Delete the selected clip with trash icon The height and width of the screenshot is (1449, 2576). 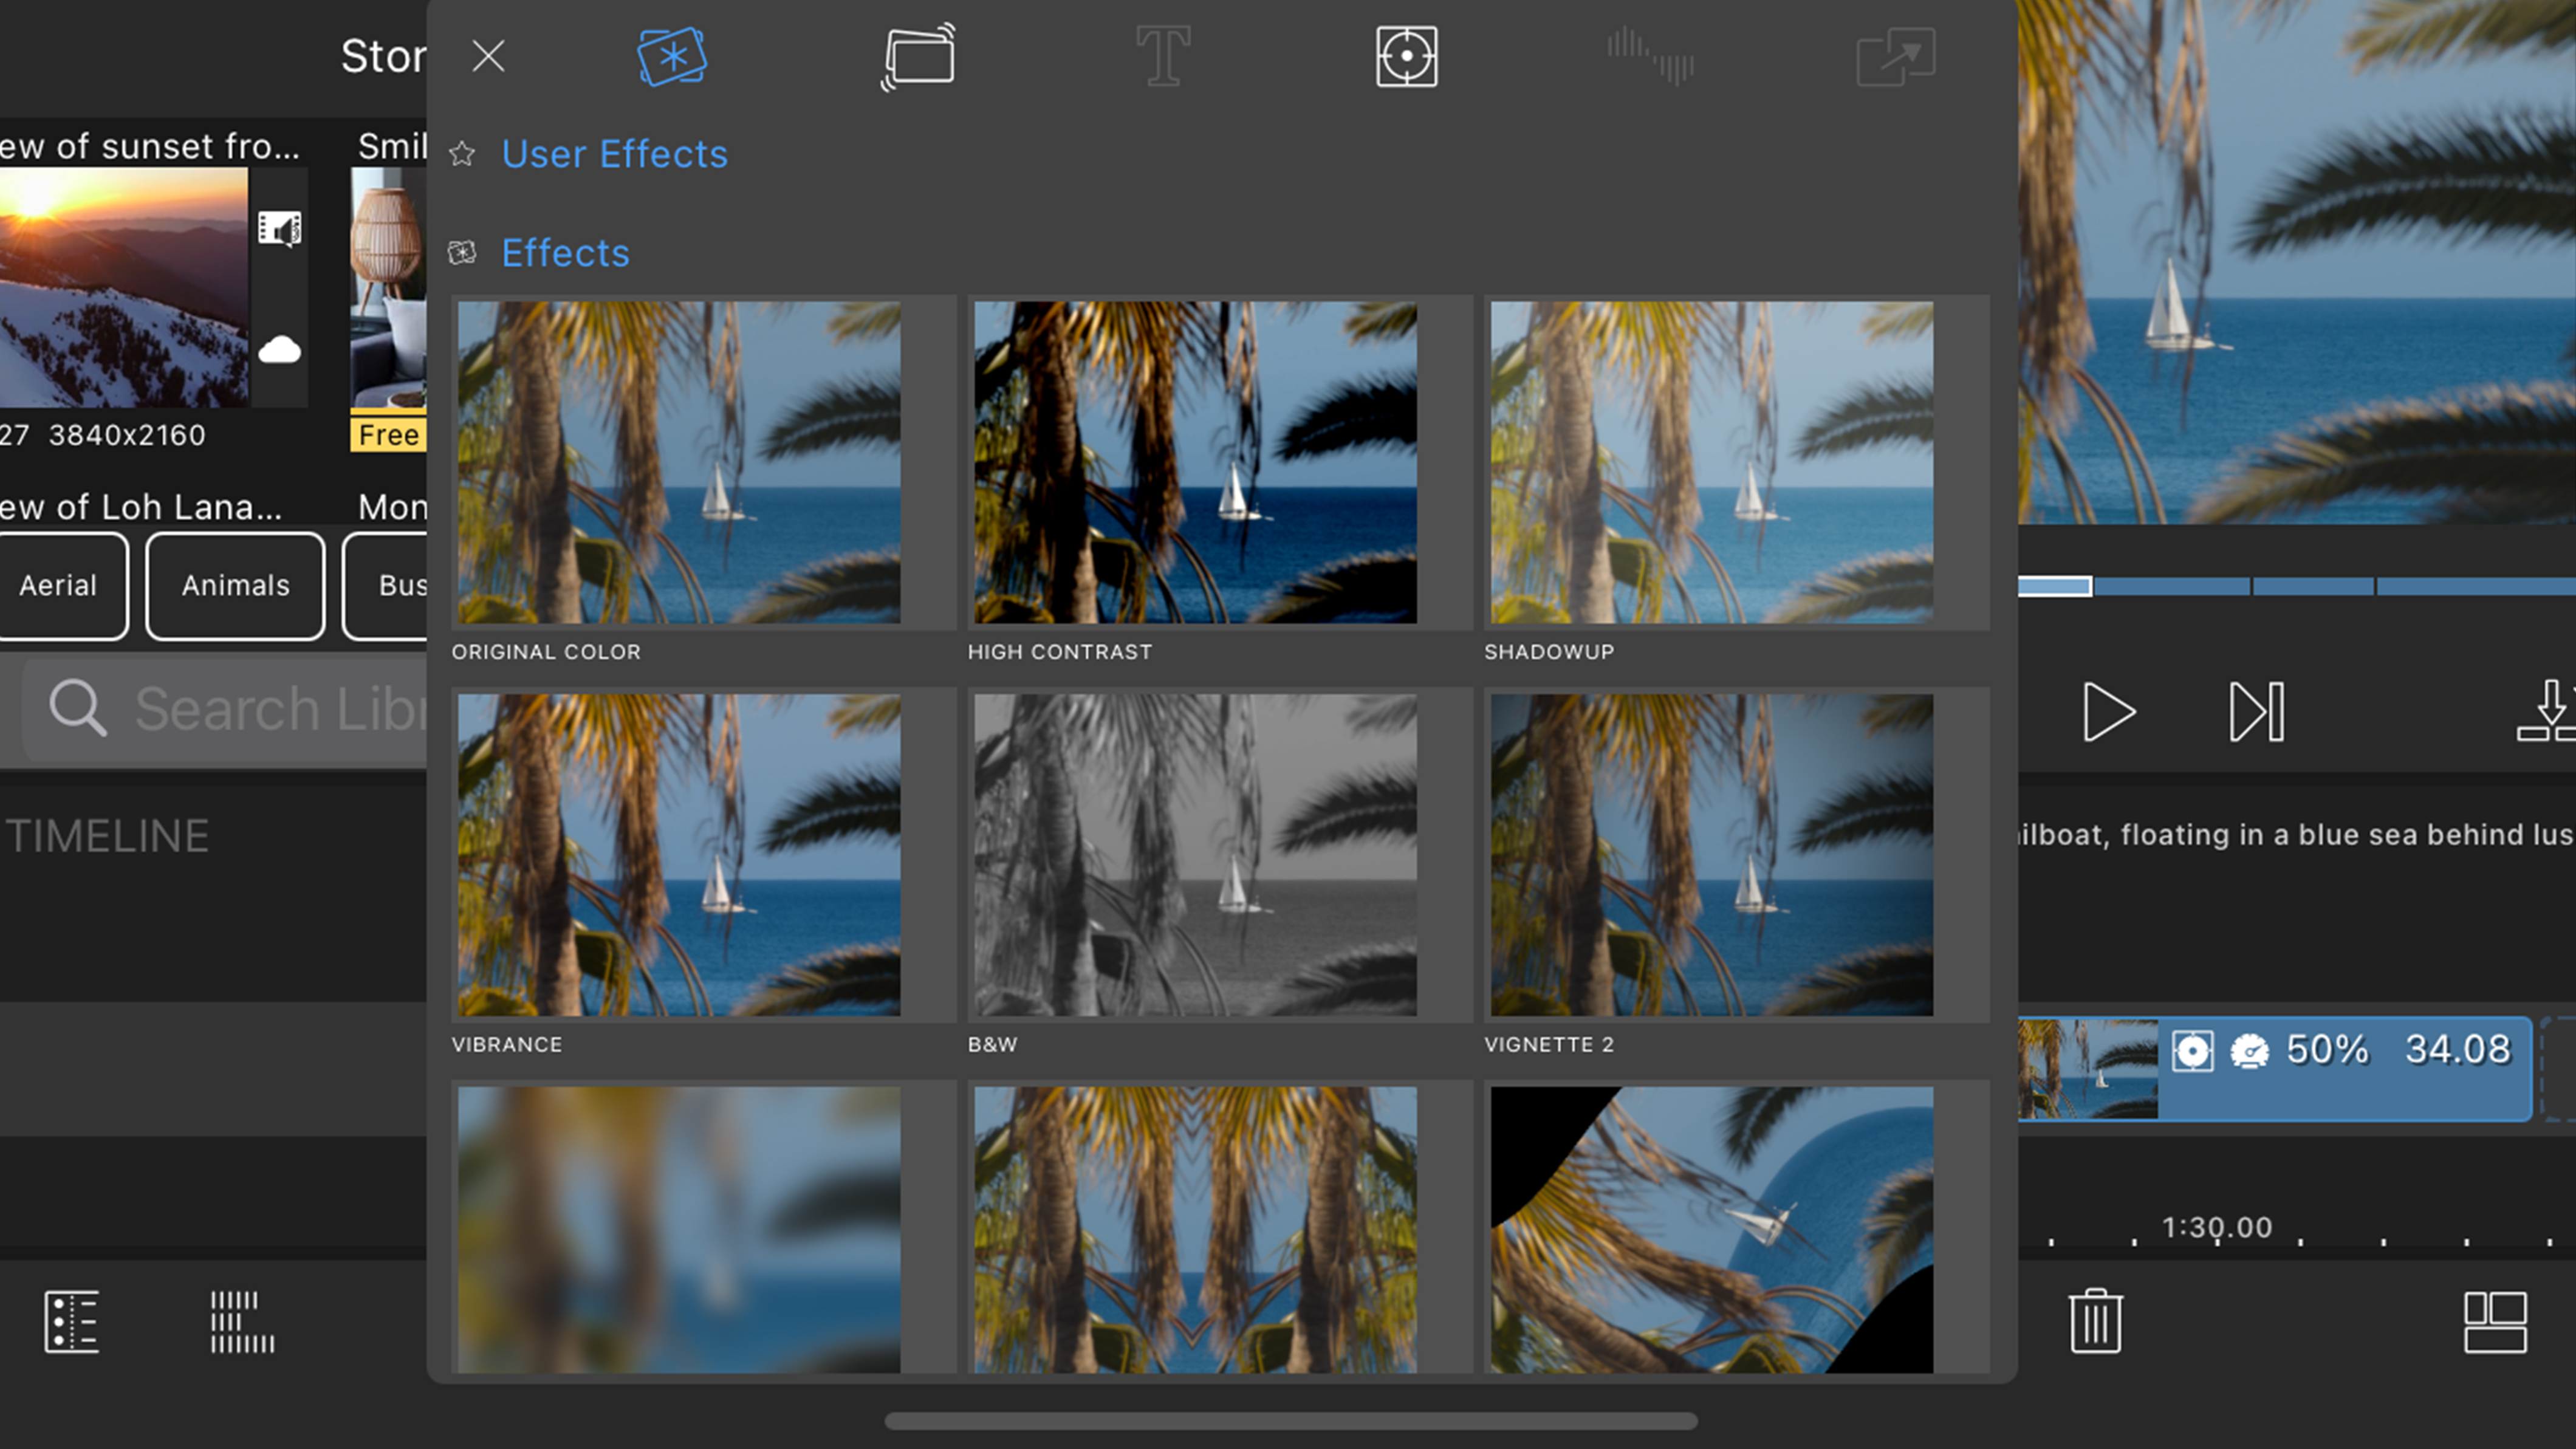pyautogui.click(x=2095, y=1321)
